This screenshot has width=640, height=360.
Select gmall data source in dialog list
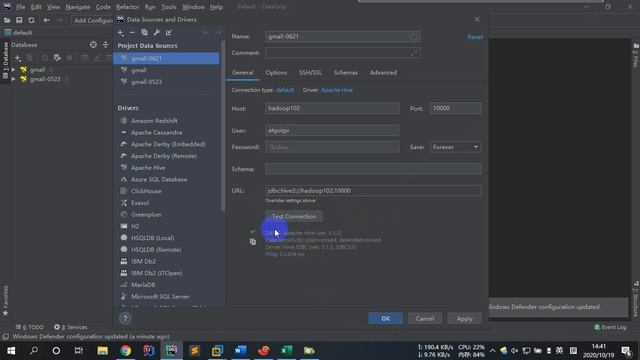click(x=167, y=70)
